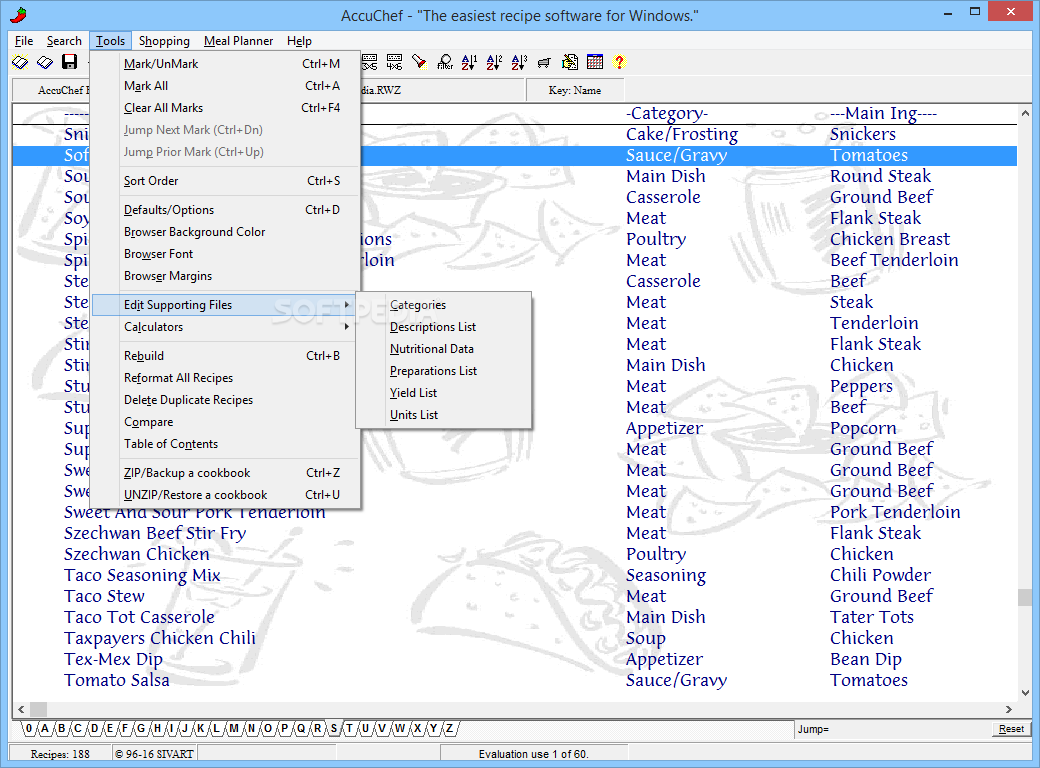
Task: Select Delete Duplicate Recipes
Action: tap(226, 399)
